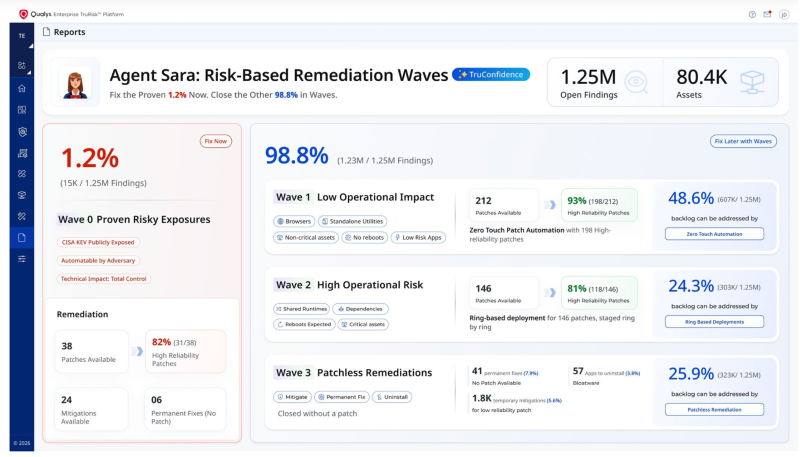
Task: Click the Dependencies tag
Action: point(360,309)
